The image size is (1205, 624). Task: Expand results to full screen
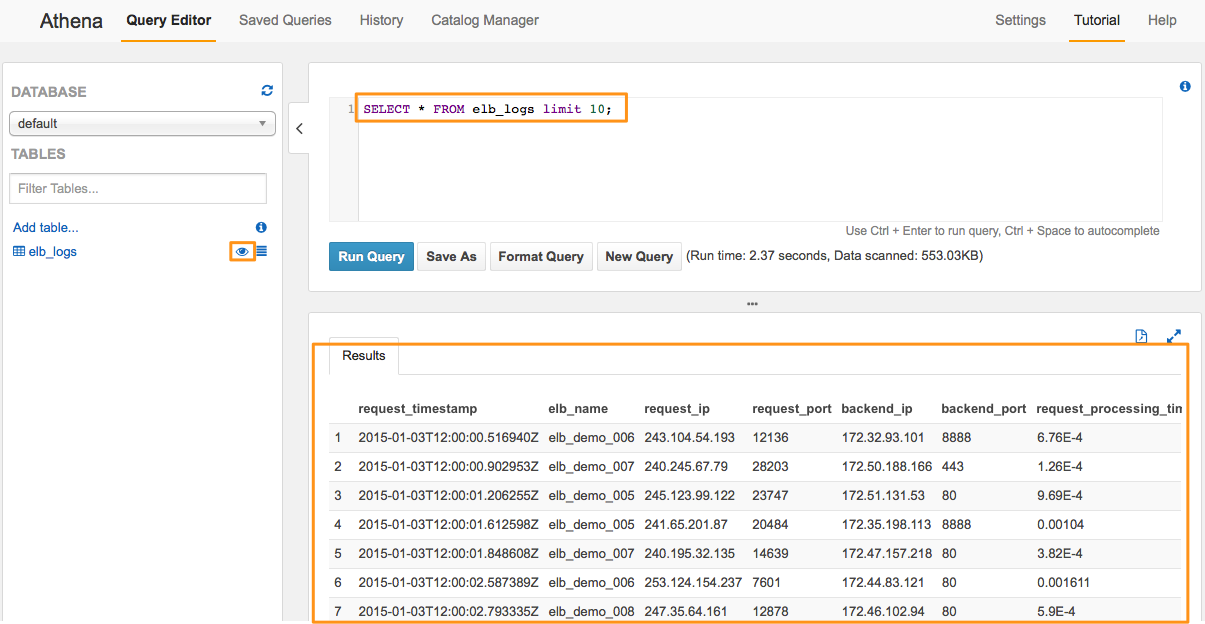click(1175, 337)
